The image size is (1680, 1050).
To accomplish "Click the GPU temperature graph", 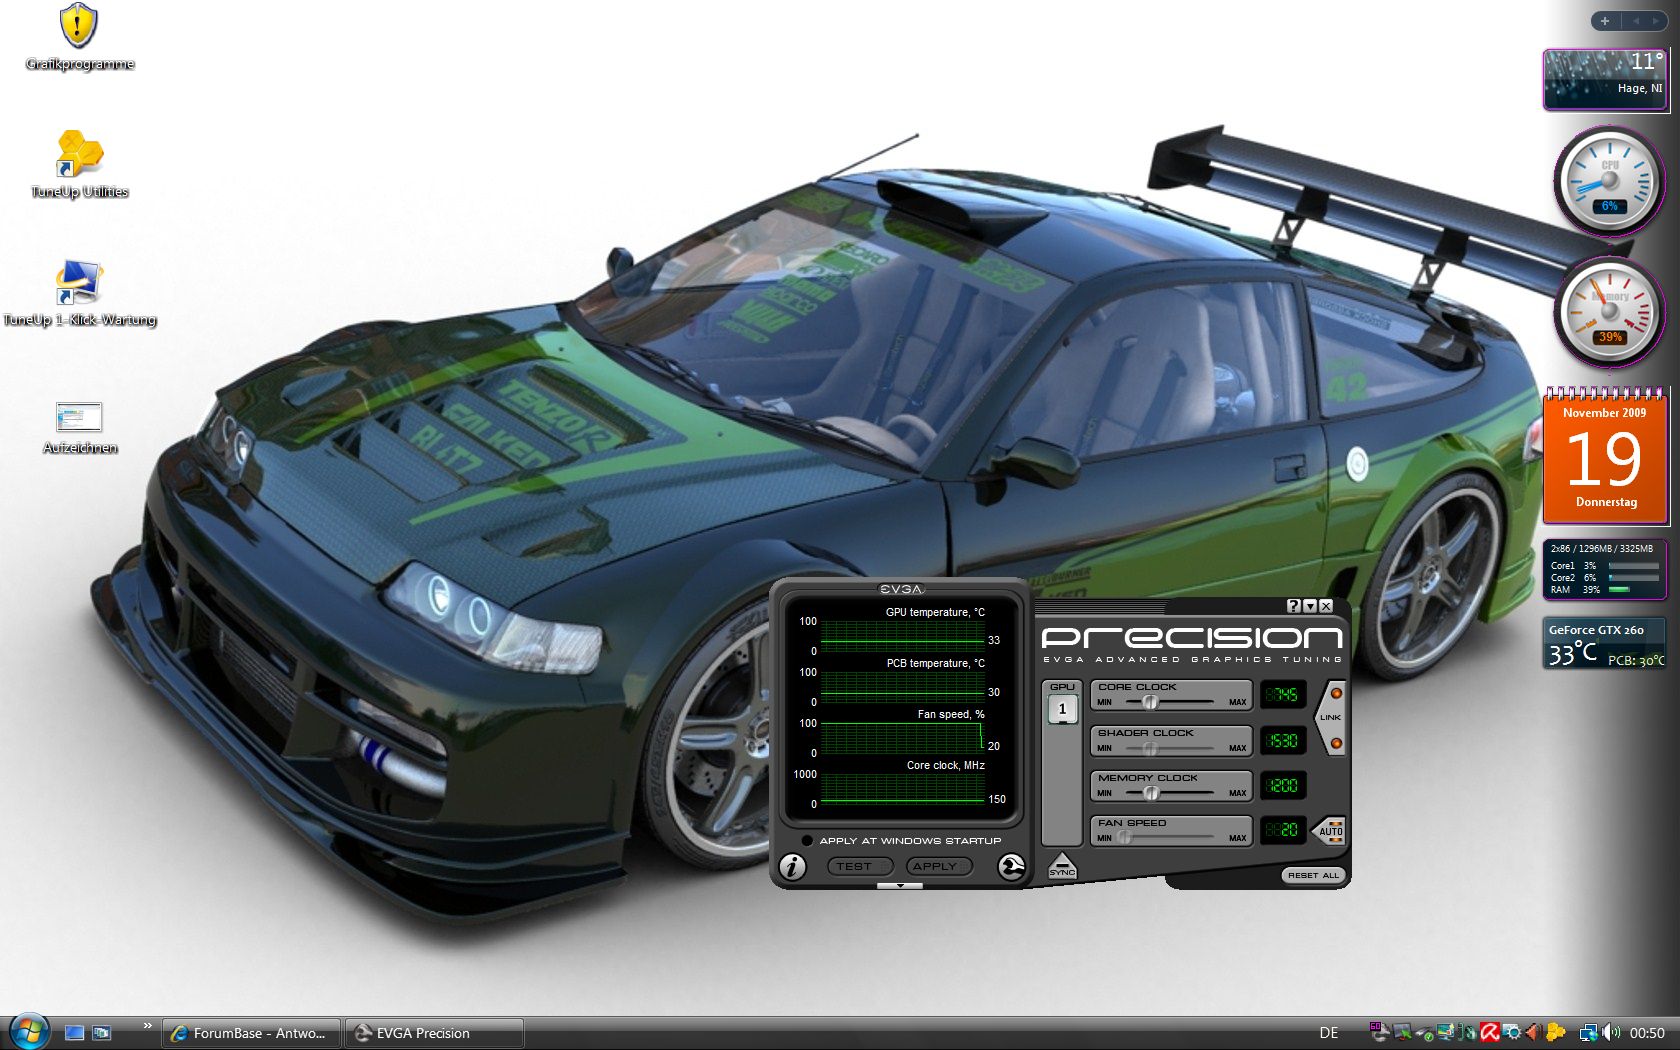I will click(x=903, y=635).
